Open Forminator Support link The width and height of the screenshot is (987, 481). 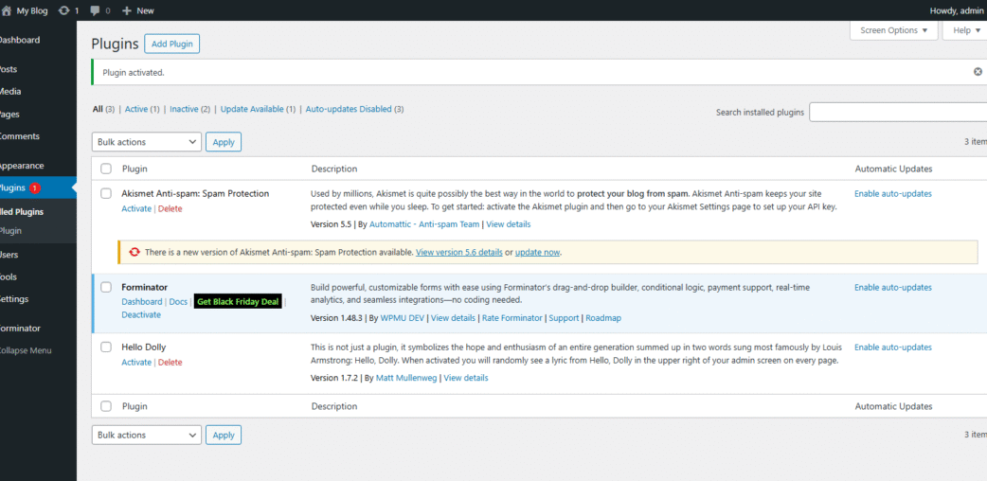(x=563, y=318)
